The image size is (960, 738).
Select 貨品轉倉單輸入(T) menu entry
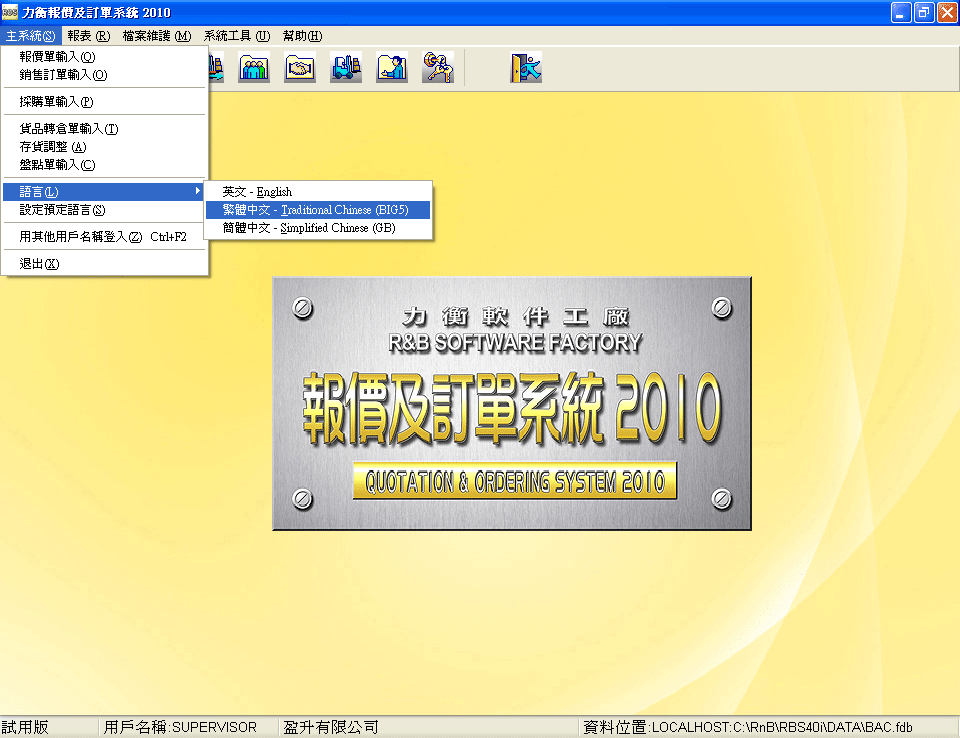coord(105,129)
